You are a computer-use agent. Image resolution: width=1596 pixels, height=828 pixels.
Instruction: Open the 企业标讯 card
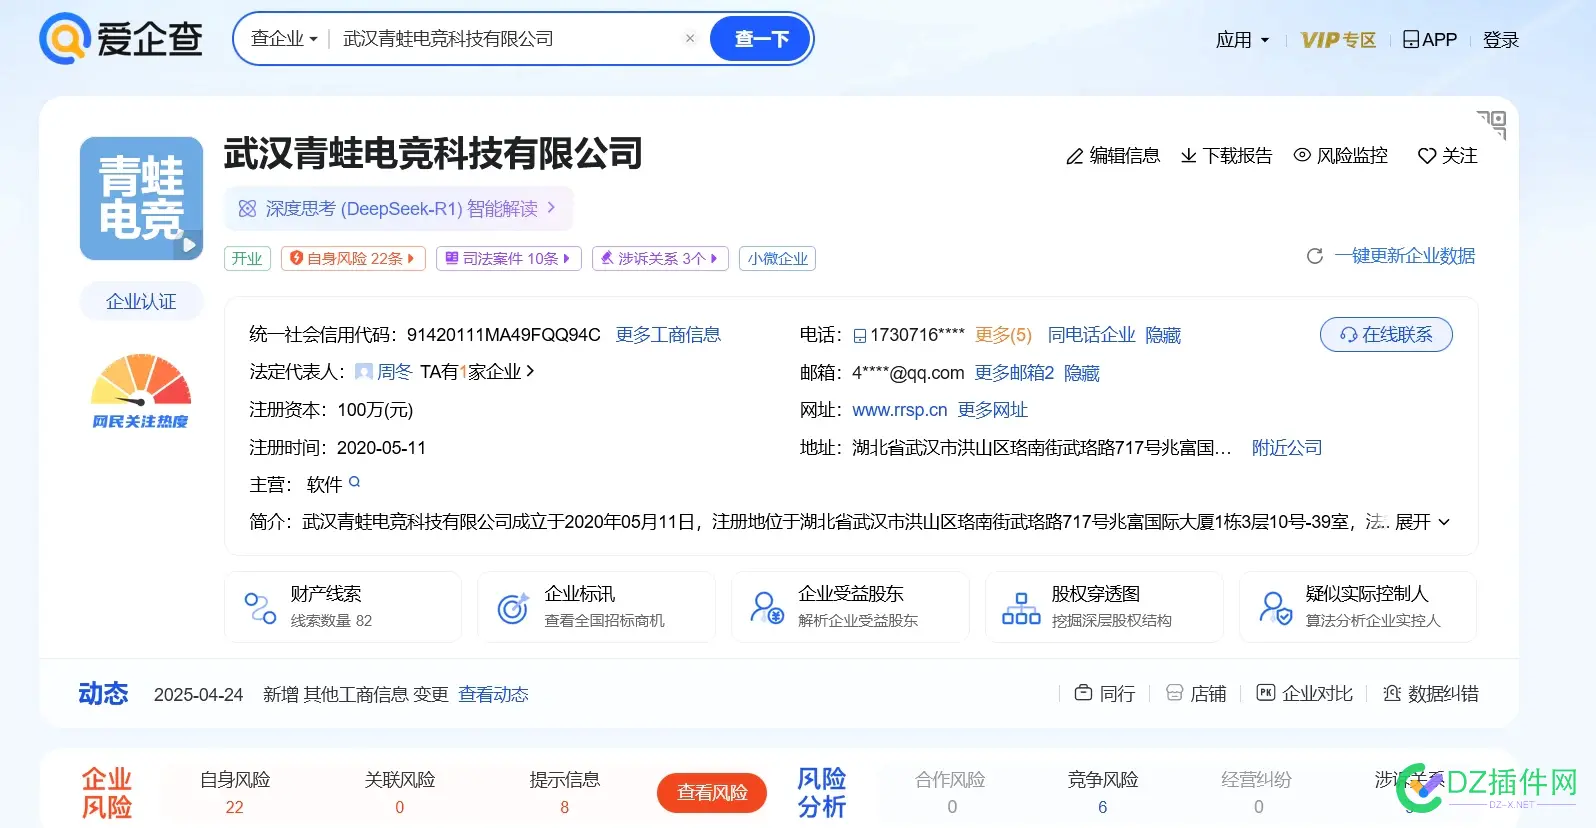coord(597,607)
